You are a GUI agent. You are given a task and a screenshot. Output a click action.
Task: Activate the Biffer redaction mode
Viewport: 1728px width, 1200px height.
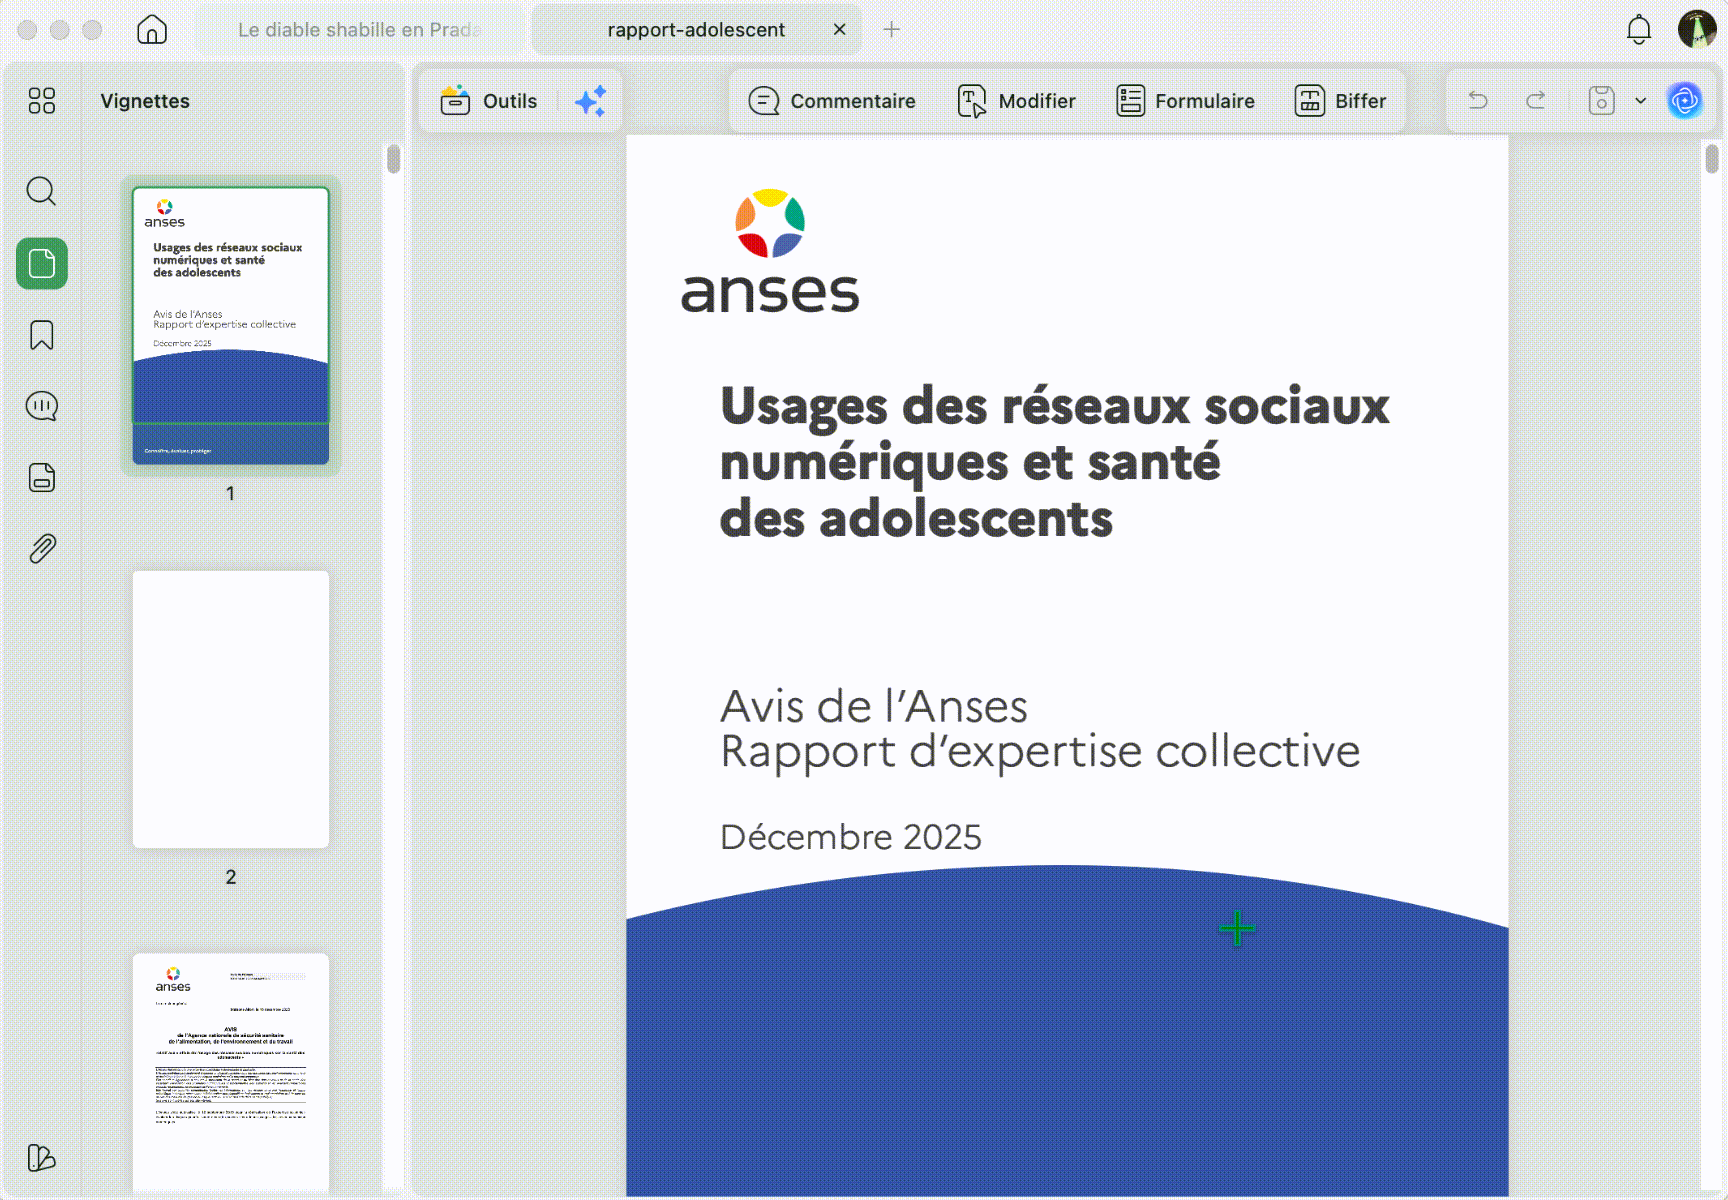pyautogui.click(x=1340, y=101)
